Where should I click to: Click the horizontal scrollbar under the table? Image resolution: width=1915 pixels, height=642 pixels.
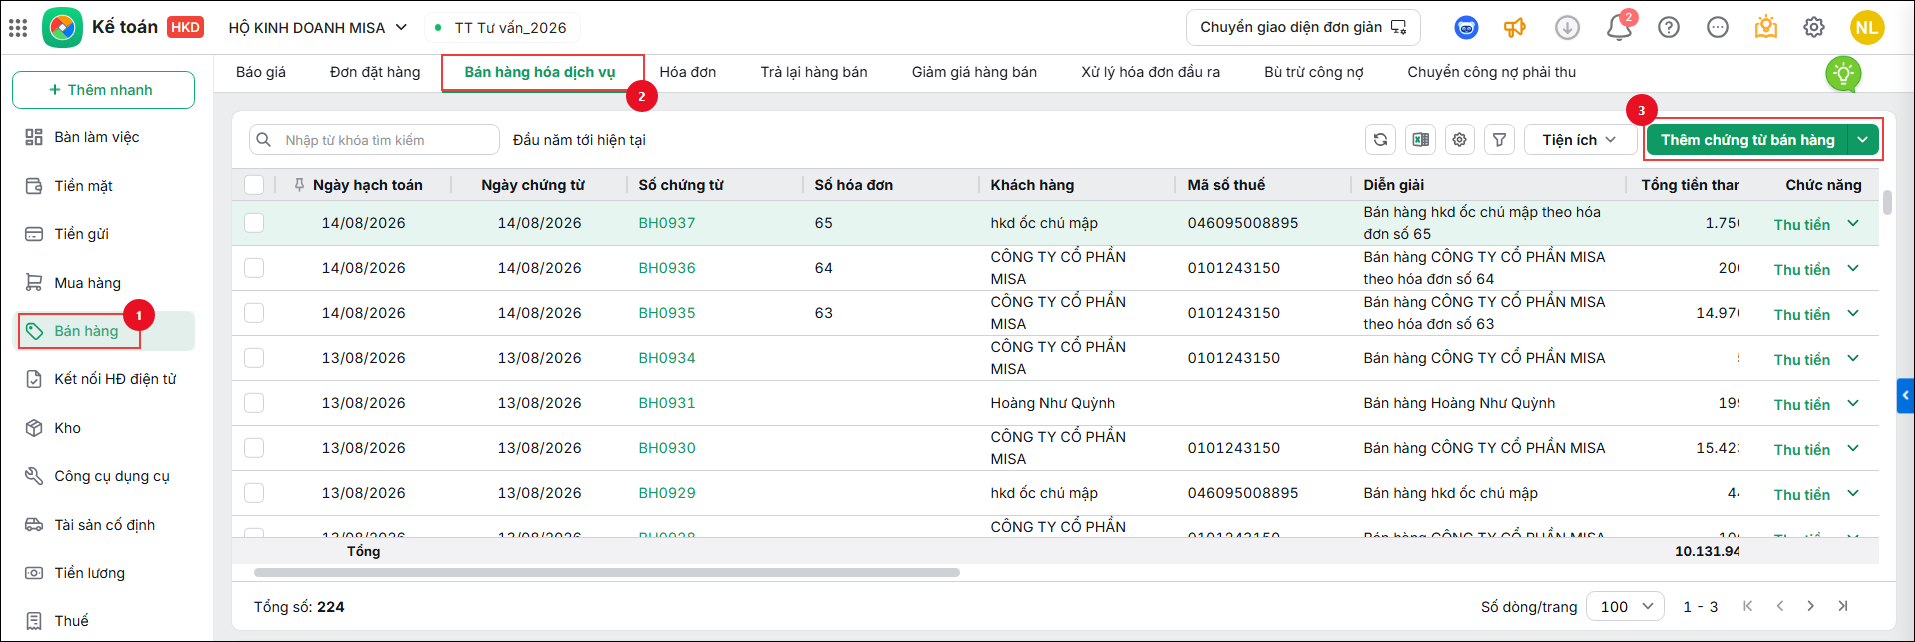(x=607, y=573)
